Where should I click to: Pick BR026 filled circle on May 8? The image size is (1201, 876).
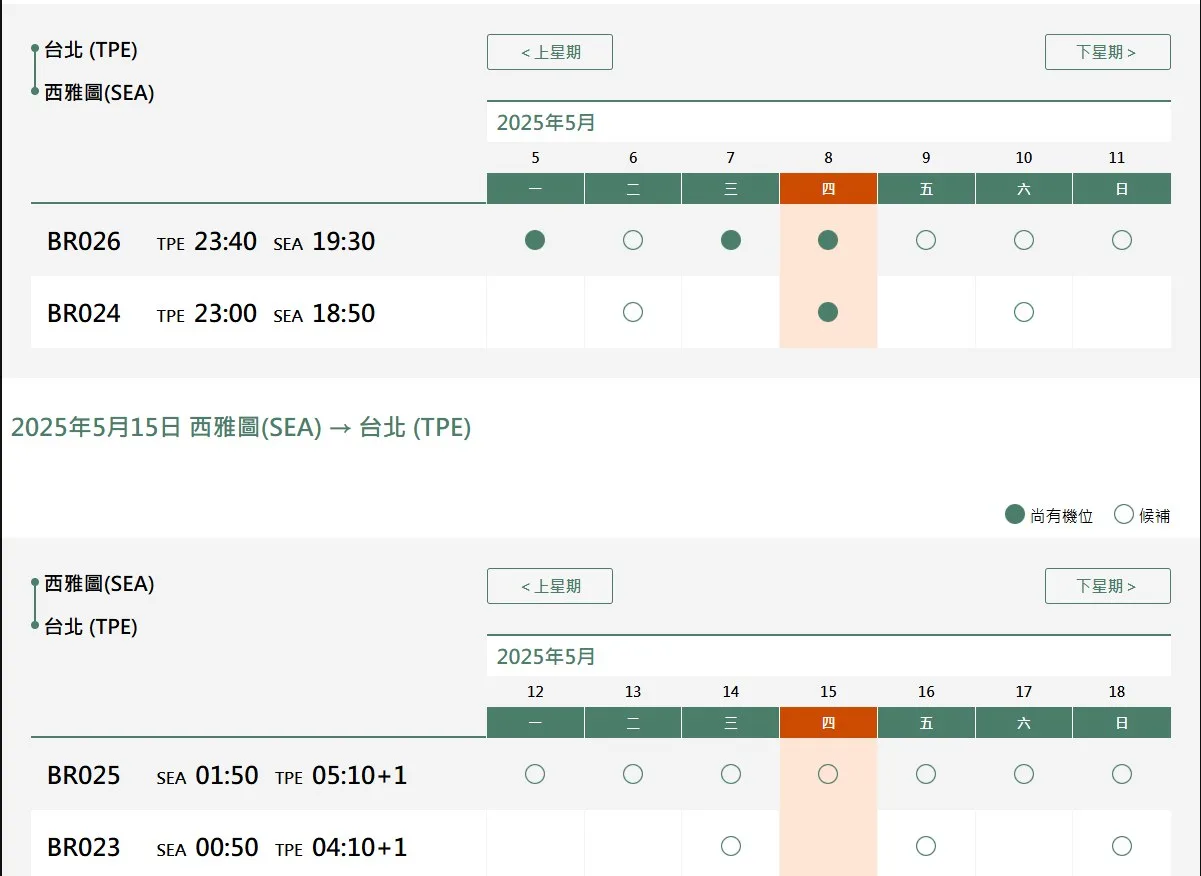click(828, 240)
